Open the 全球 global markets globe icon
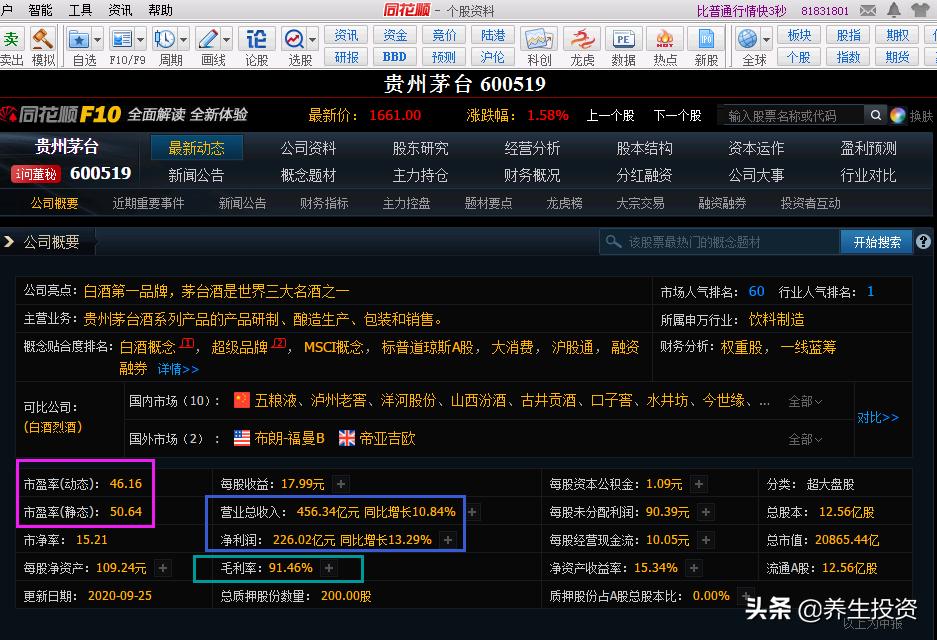This screenshot has width=937, height=640. (x=747, y=38)
